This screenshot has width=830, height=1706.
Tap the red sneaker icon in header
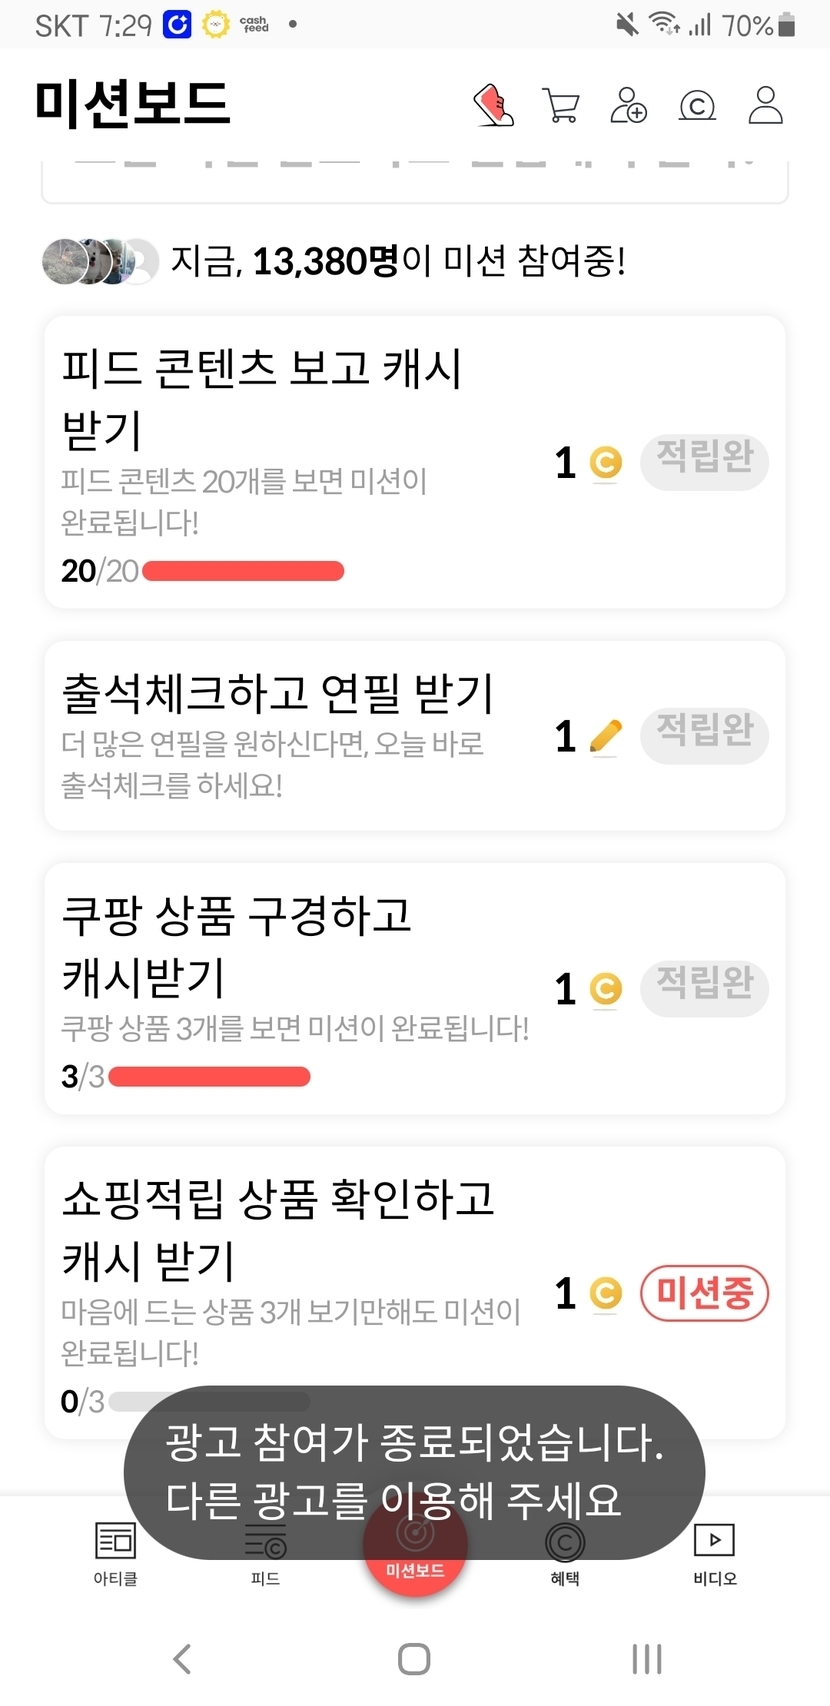(x=493, y=105)
